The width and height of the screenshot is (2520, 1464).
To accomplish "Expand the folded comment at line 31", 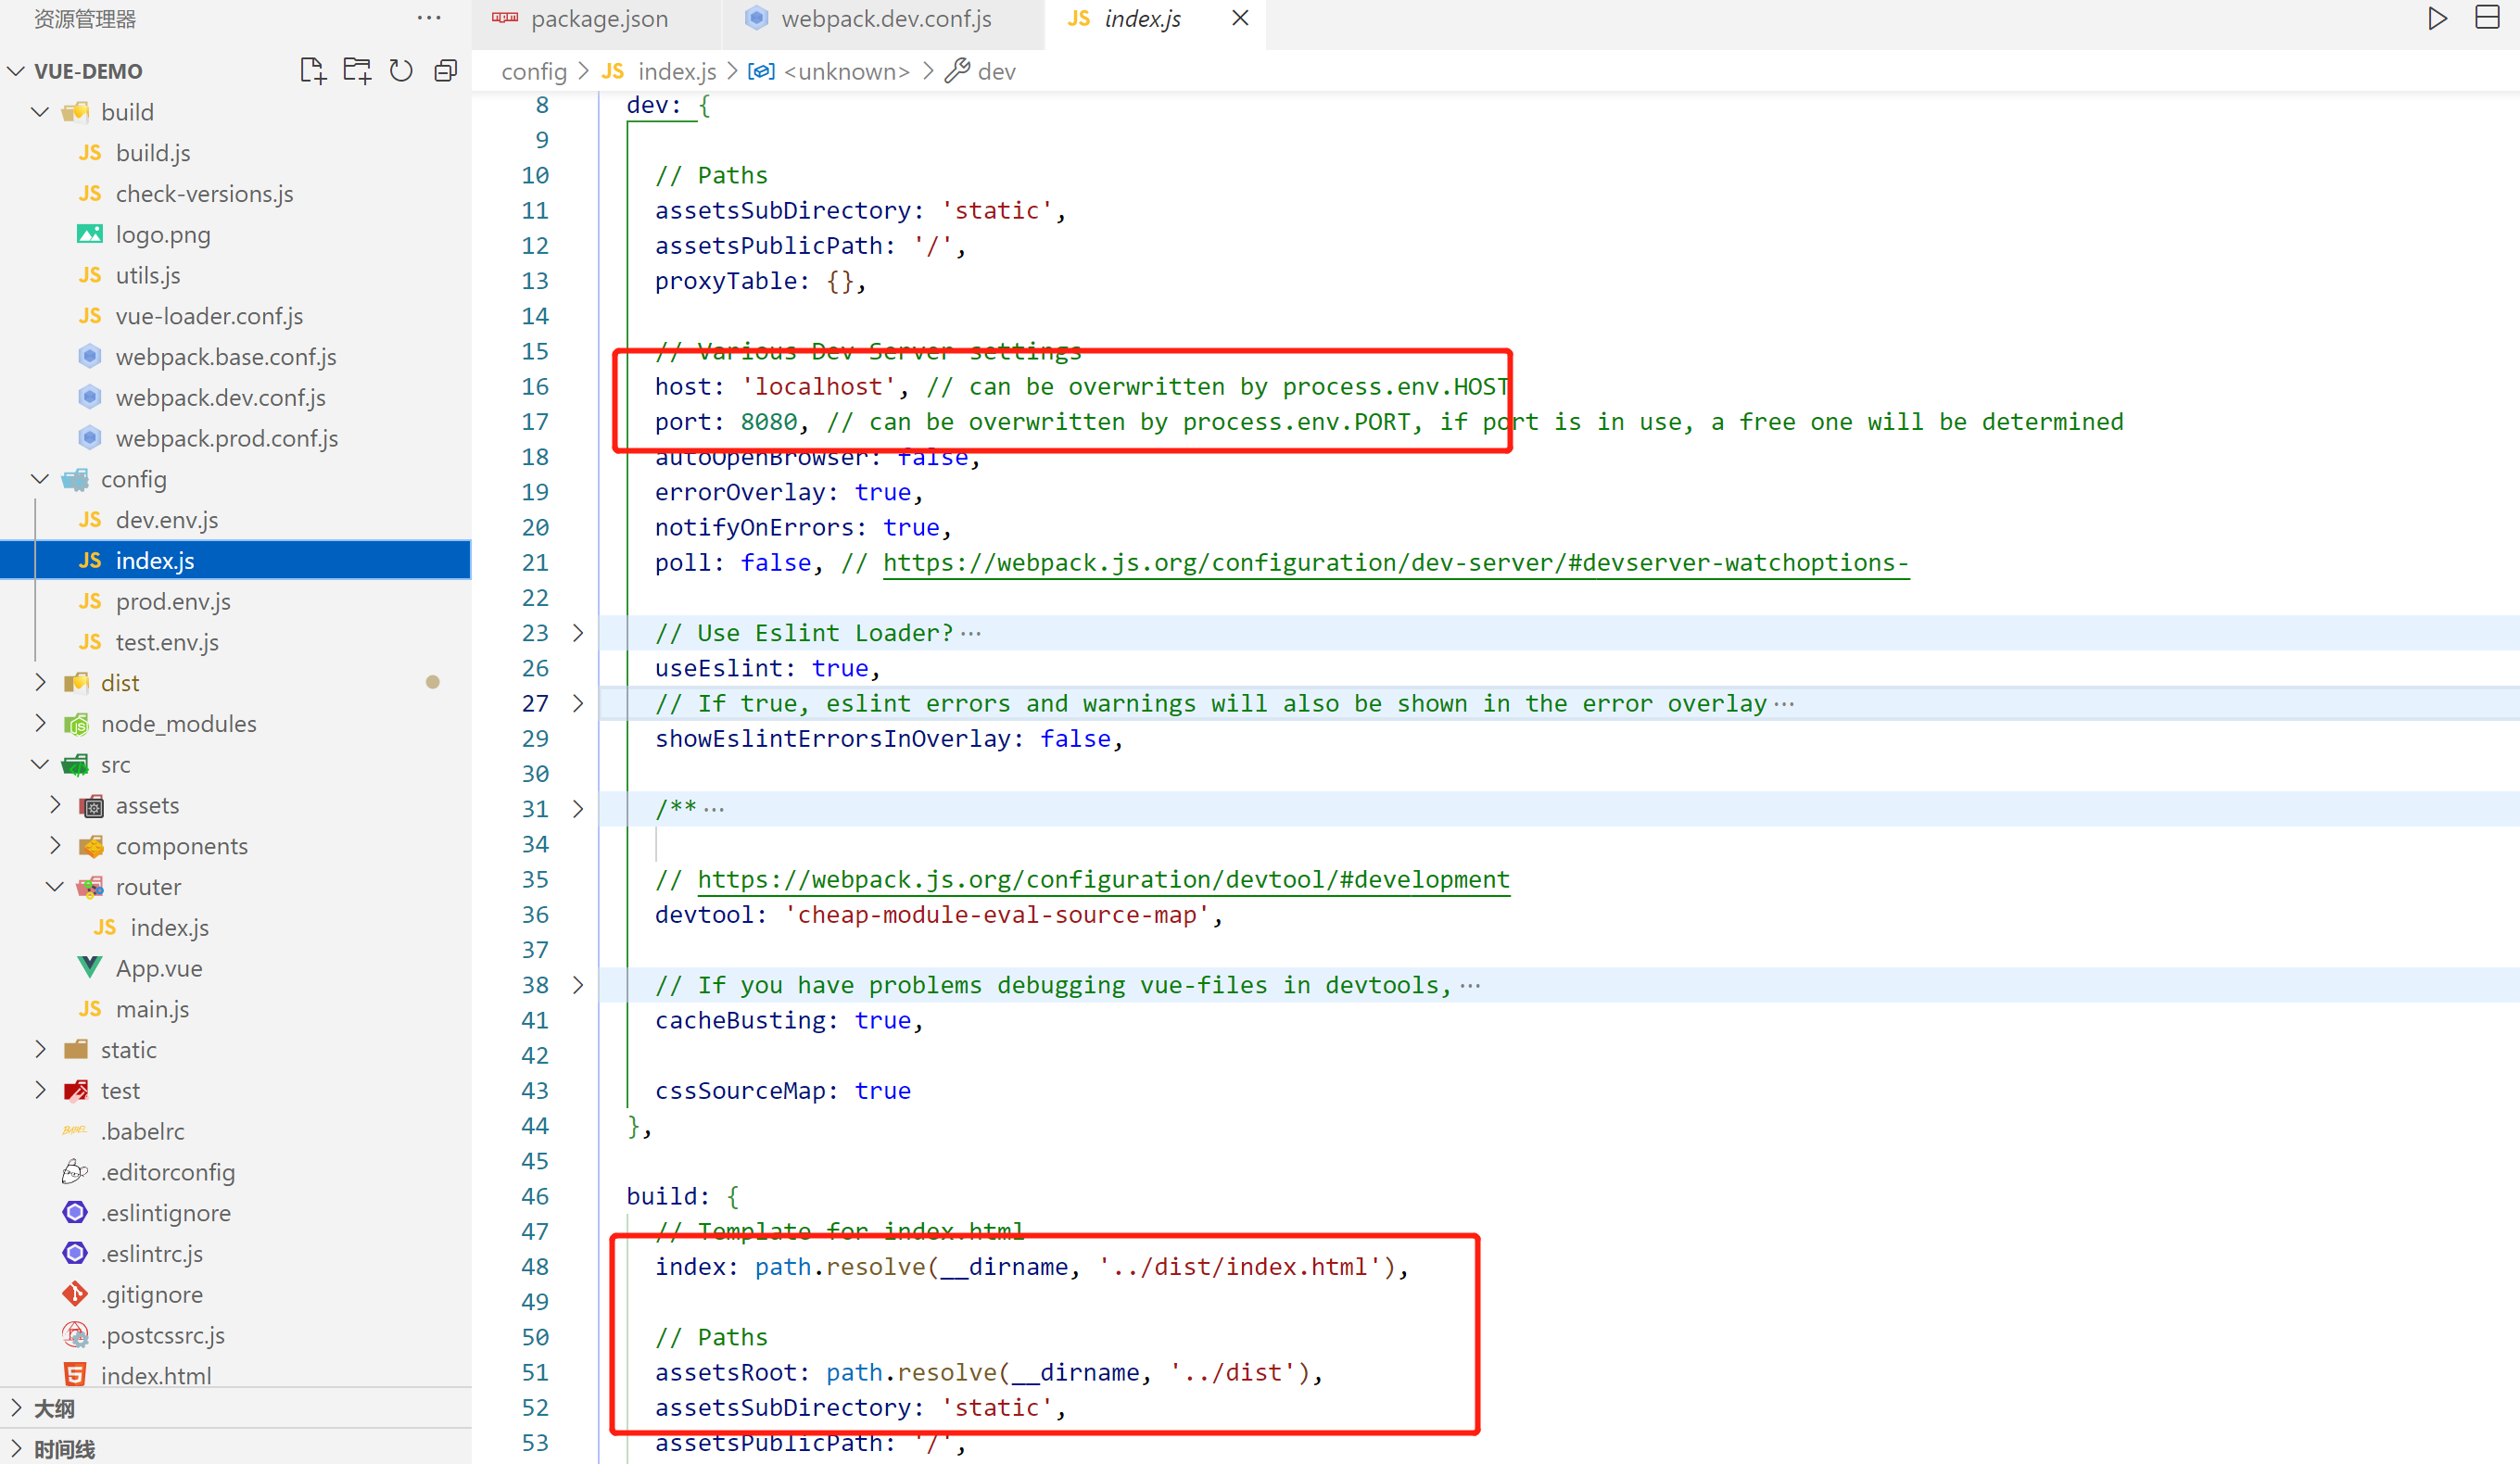I will coord(578,809).
